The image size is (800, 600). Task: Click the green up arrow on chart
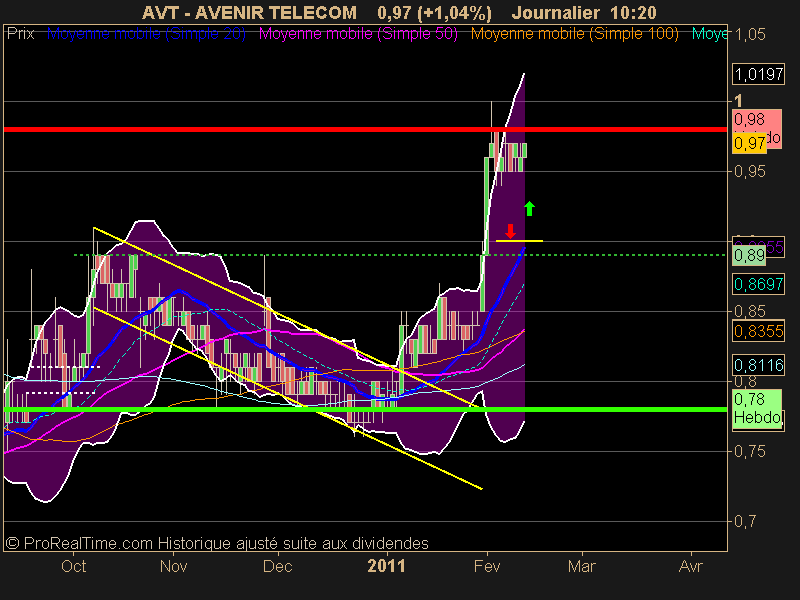pos(529,208)
